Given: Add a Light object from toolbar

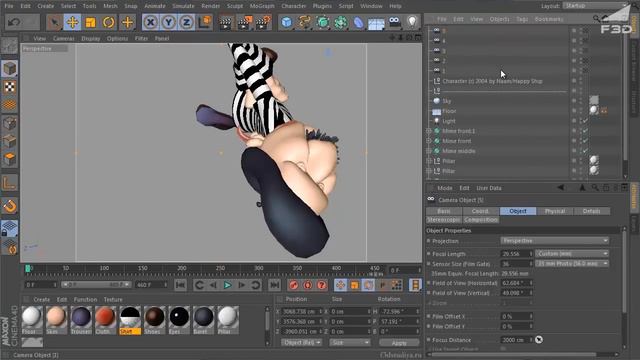Looking at the screenshot, I should point(412,22).
